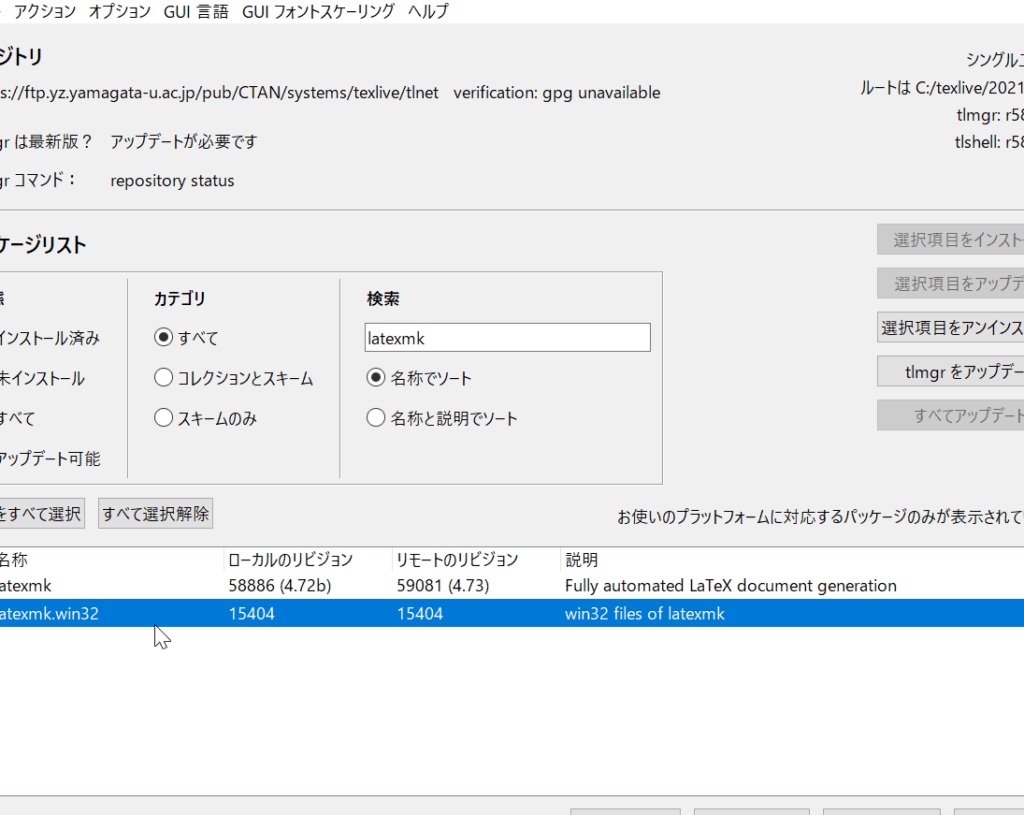Open the GUI フォントスケーリング menu
Viewport: 1024px width, 815px height.
point(318,12)
